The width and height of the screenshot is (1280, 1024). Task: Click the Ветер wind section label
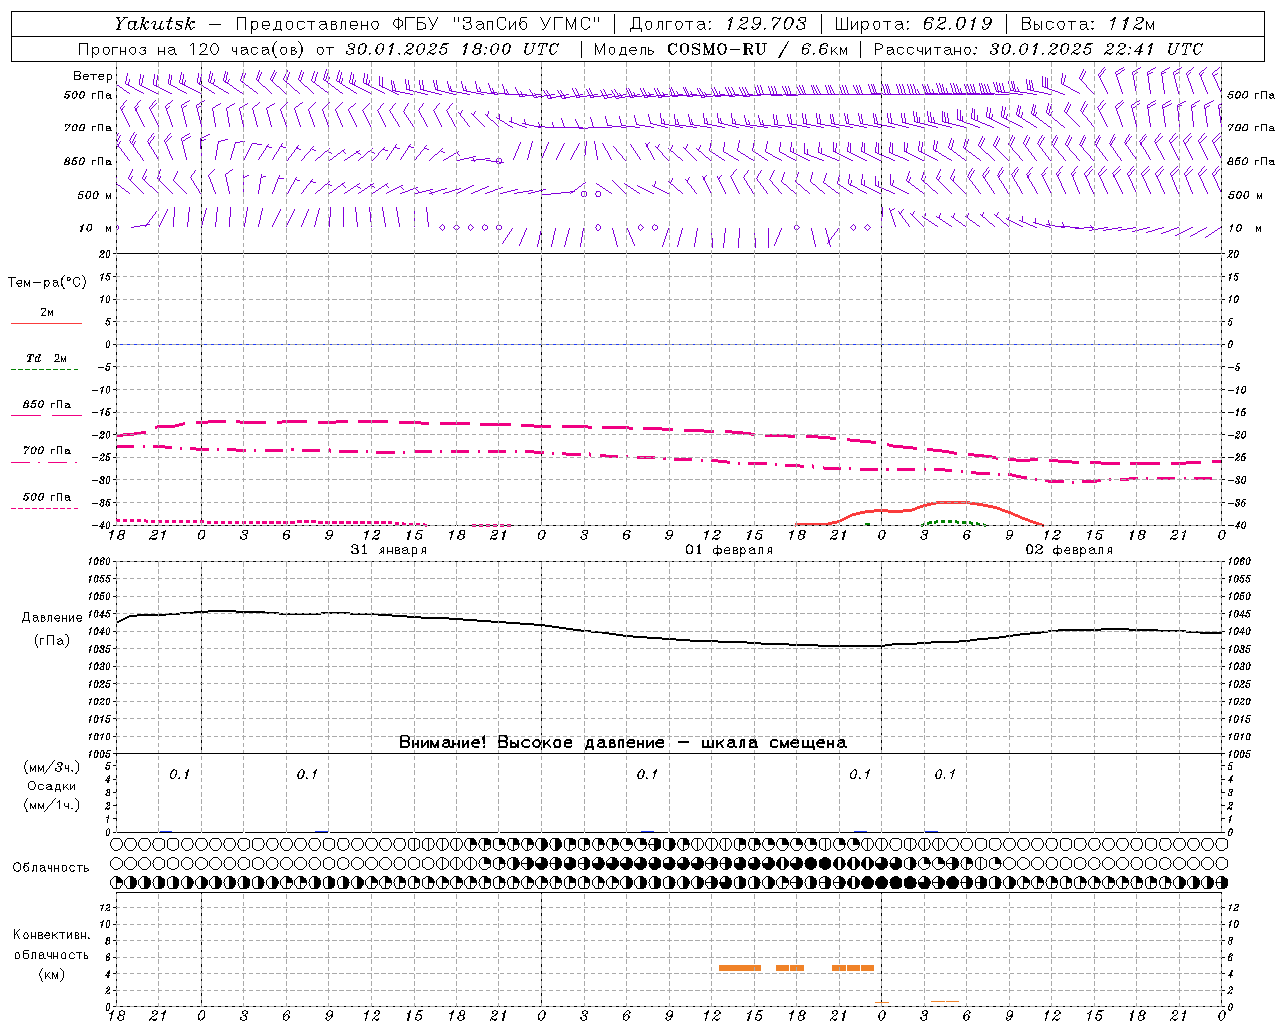[92, 76]
